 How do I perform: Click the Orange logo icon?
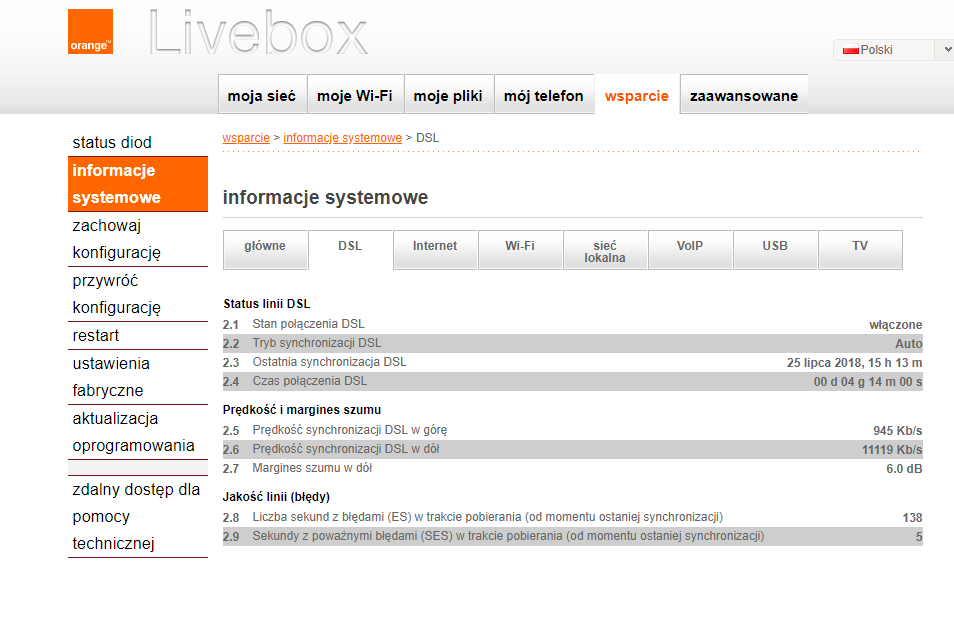90,32
